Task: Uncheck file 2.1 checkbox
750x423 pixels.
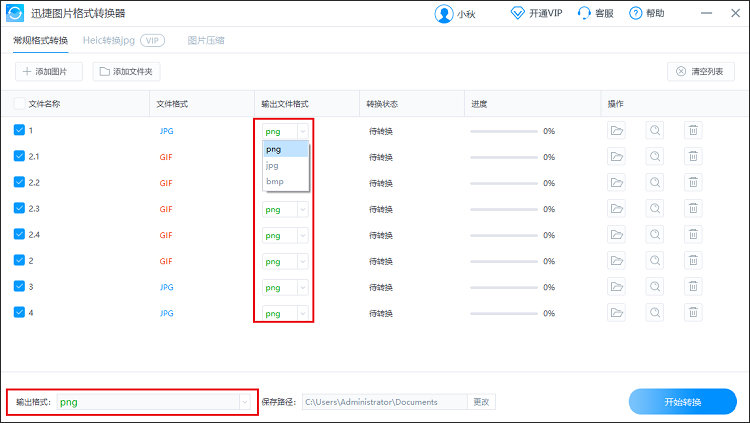Action: [x=19, y=156]
